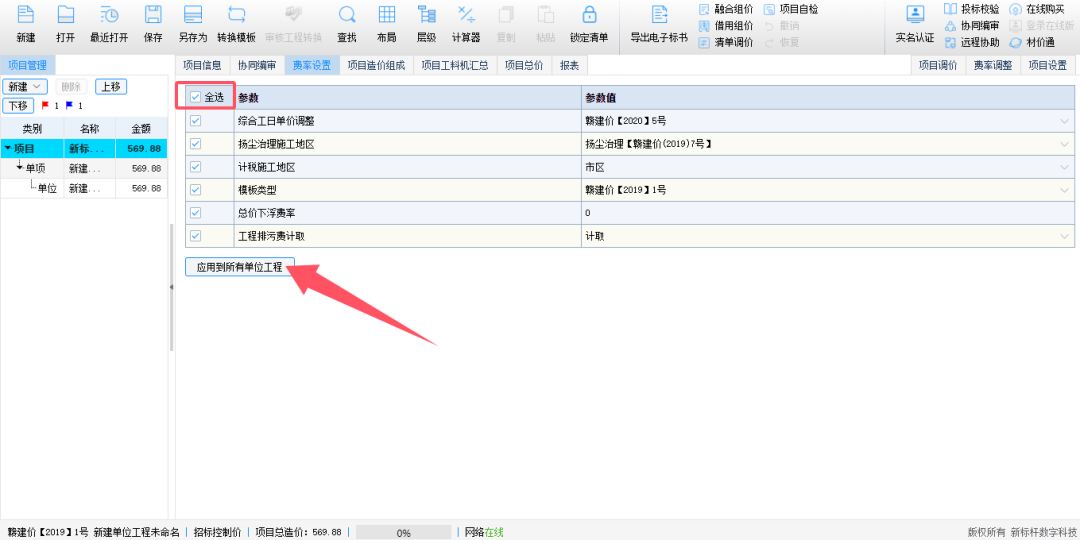Viewport: 1080px width, 540px height.
Task: Open the 报表 tab
Action: click(x=569, y=65)
